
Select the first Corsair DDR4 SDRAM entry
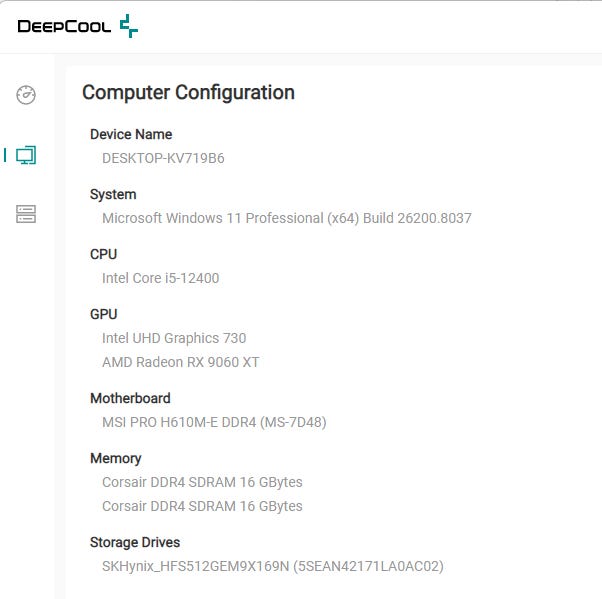coord(202,482)
